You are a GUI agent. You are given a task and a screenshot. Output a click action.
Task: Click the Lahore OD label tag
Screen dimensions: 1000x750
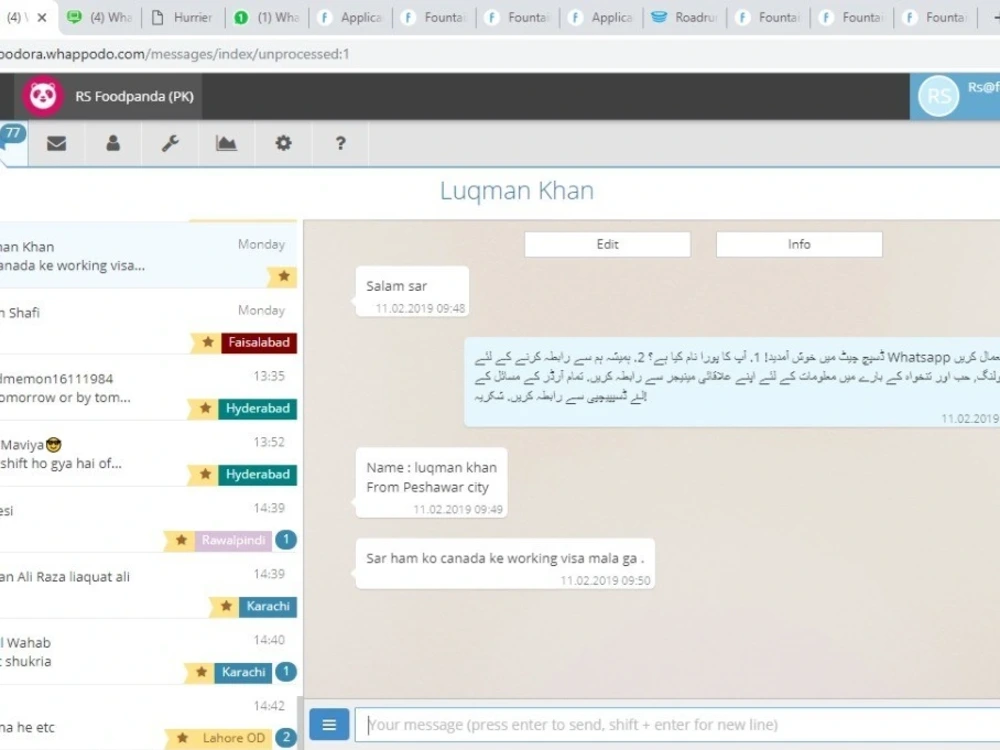tap(233, 738)
